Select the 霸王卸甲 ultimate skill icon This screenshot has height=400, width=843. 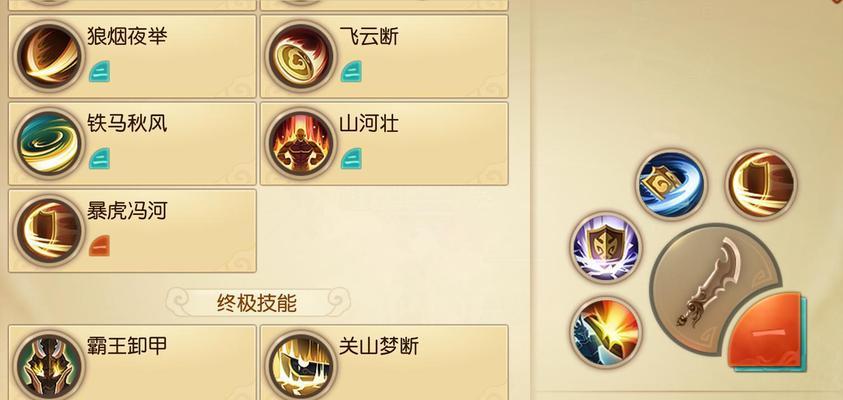(x=49, y=366)
